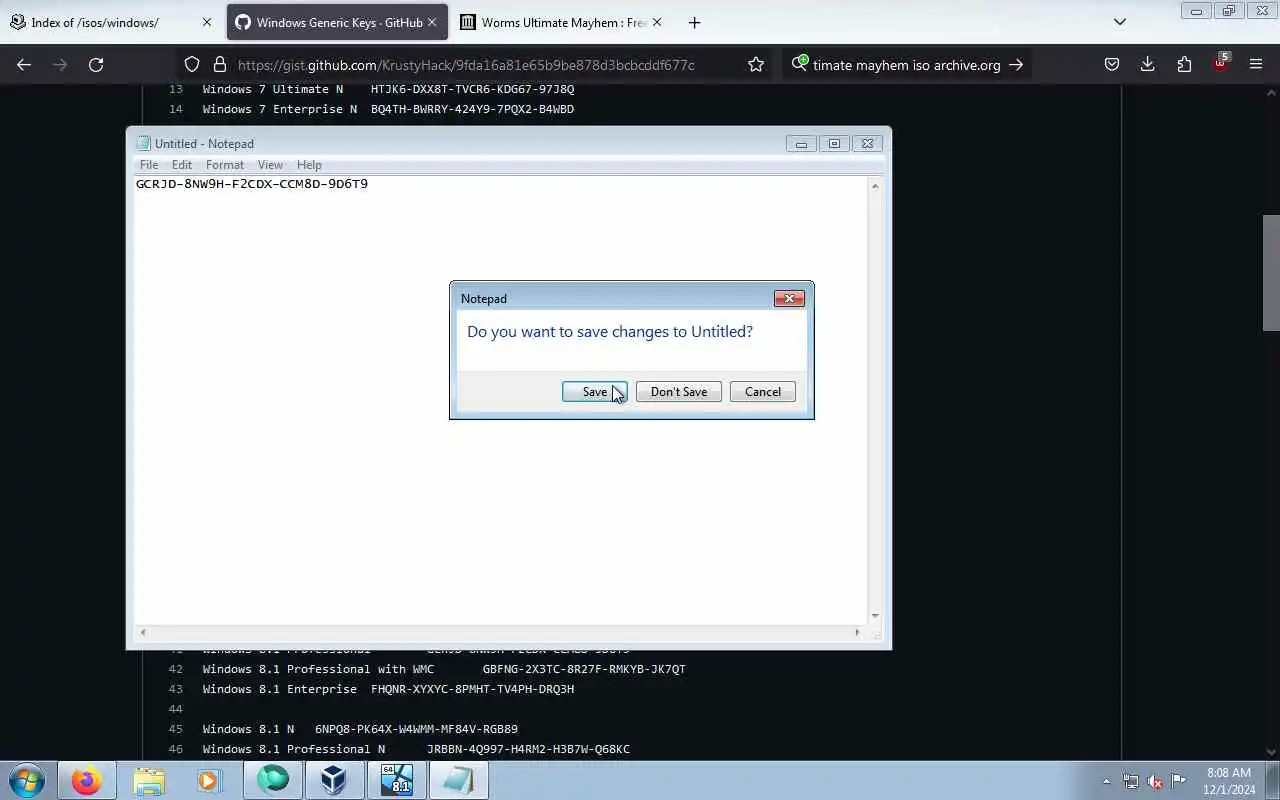The height and width of the screenshot is (800, 1280).
Task: Save page to Pocket
Action: [1112, 64]
